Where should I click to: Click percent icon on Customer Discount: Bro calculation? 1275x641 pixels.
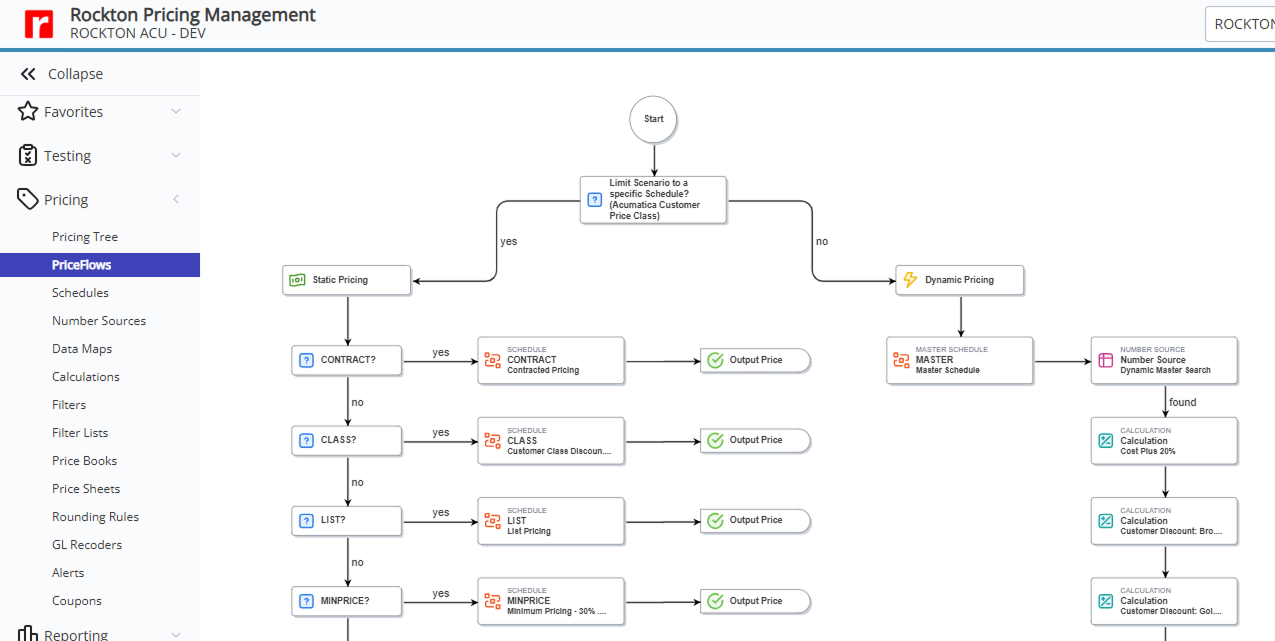point(1106,520)
